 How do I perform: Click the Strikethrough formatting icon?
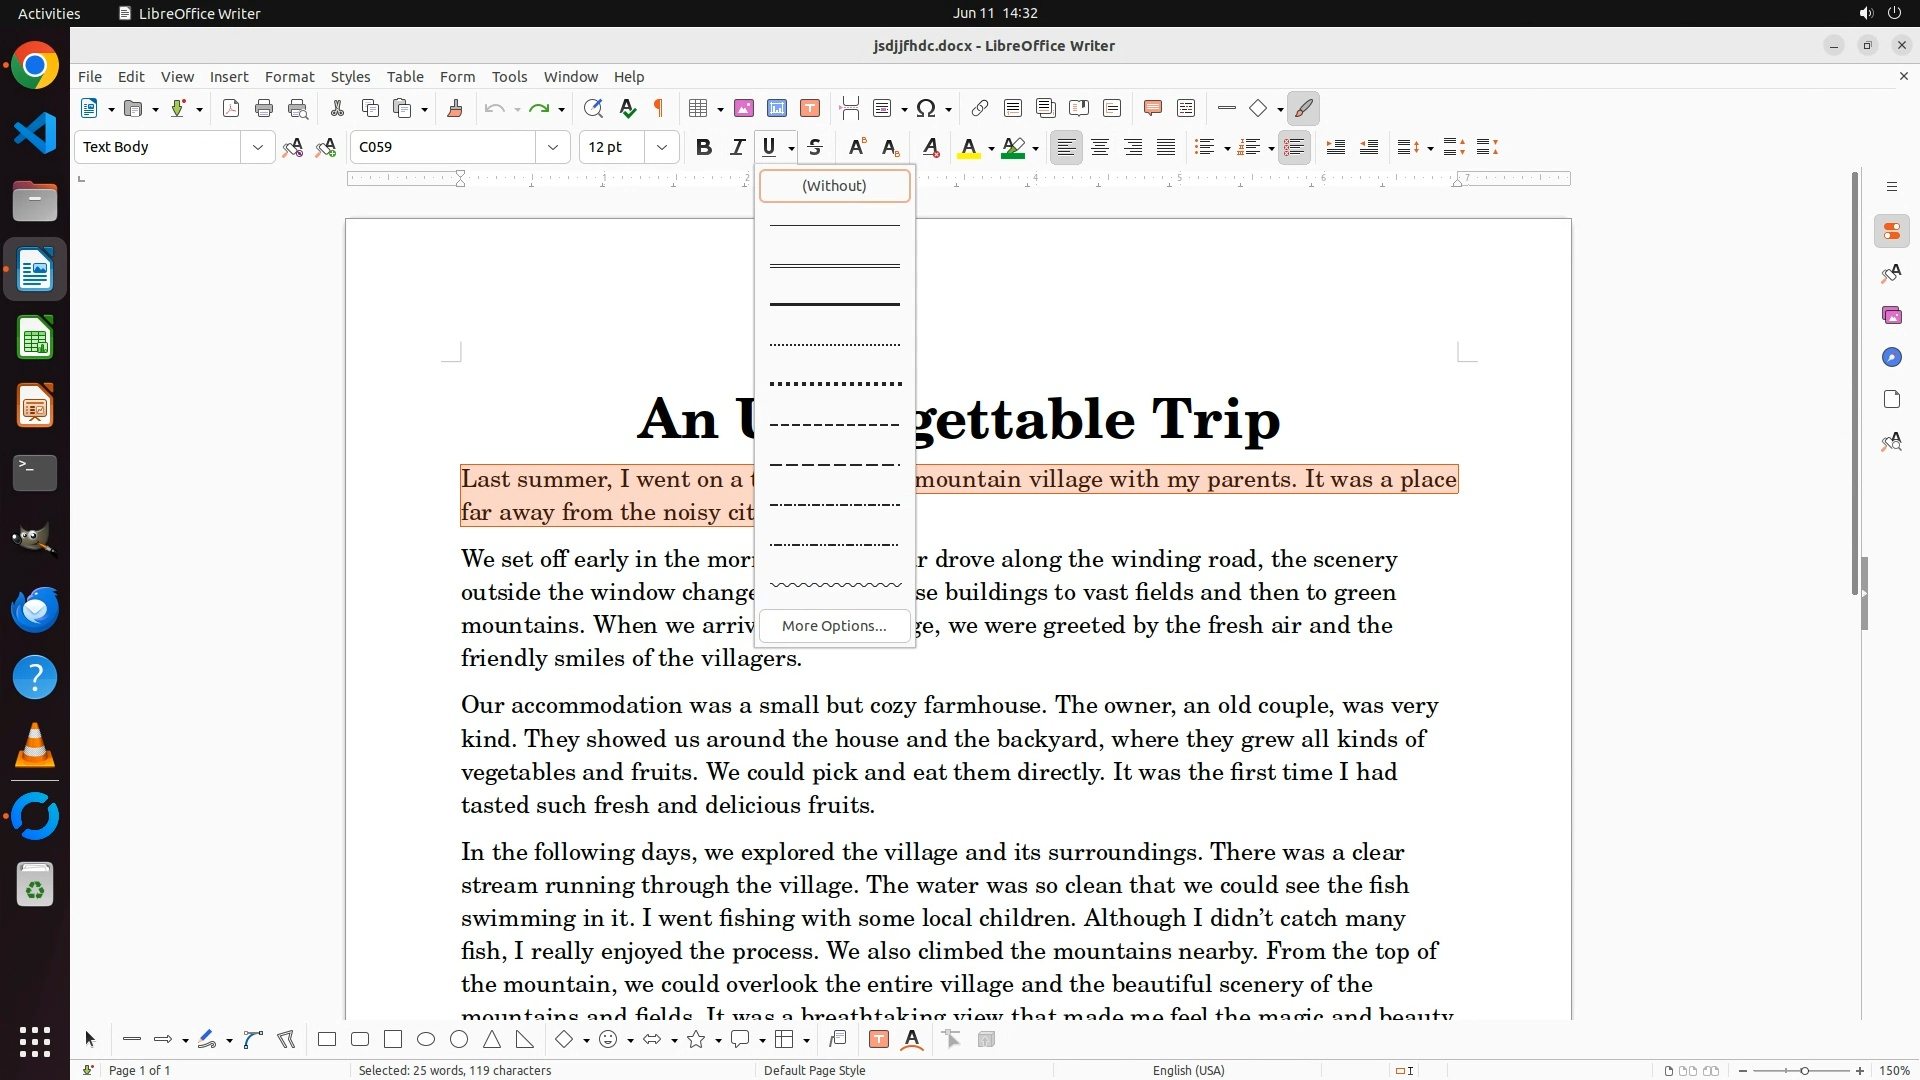(815, 148)
